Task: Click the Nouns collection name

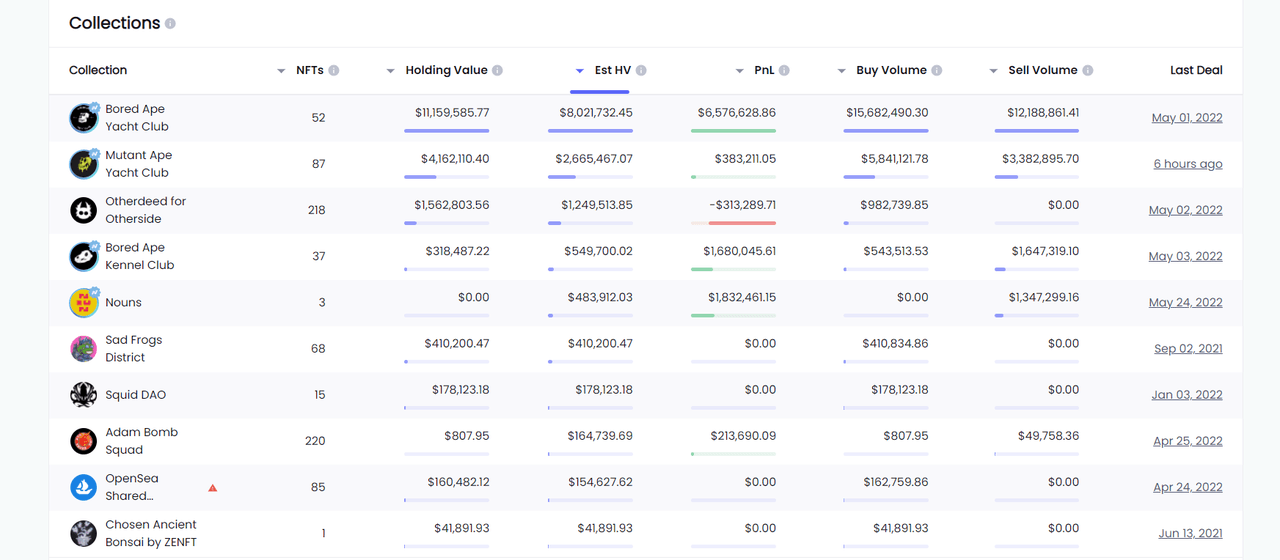Action: tap(124, 302)
